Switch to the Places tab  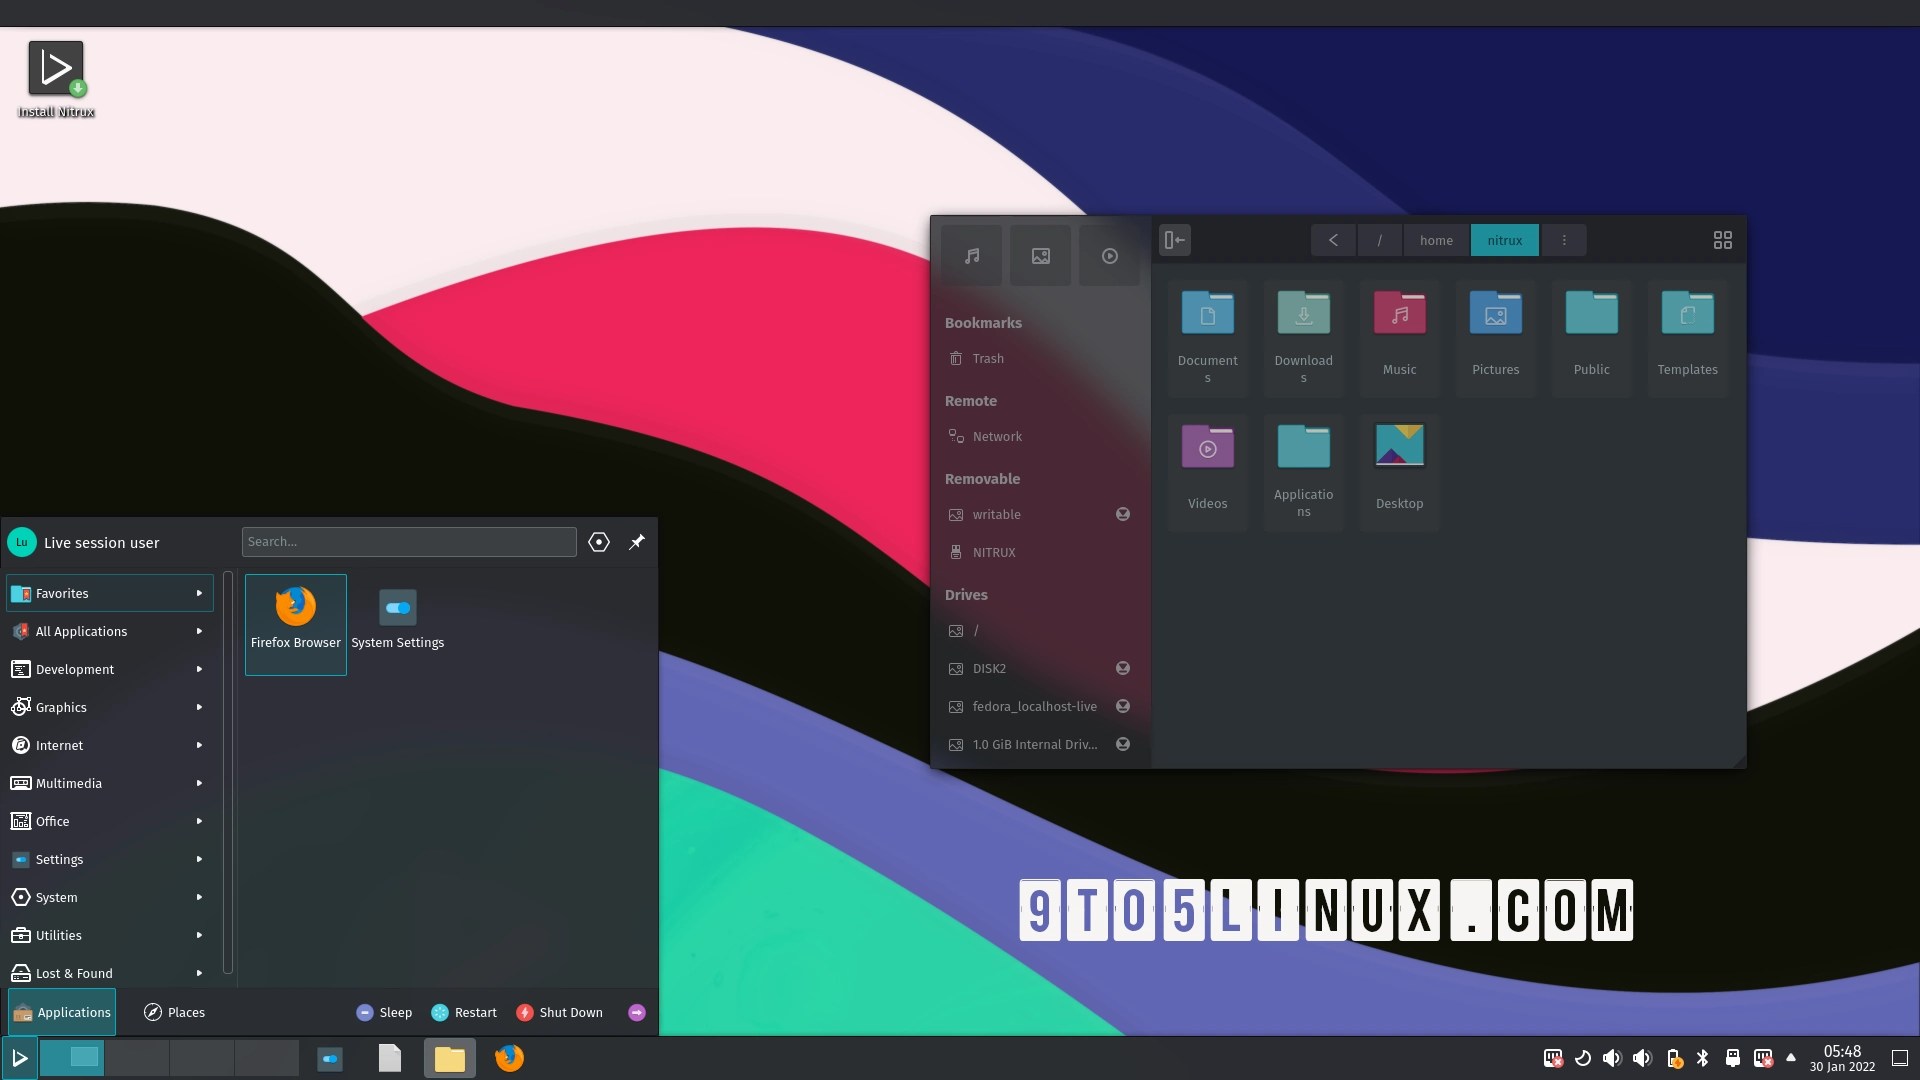[x=175, y=1012]
